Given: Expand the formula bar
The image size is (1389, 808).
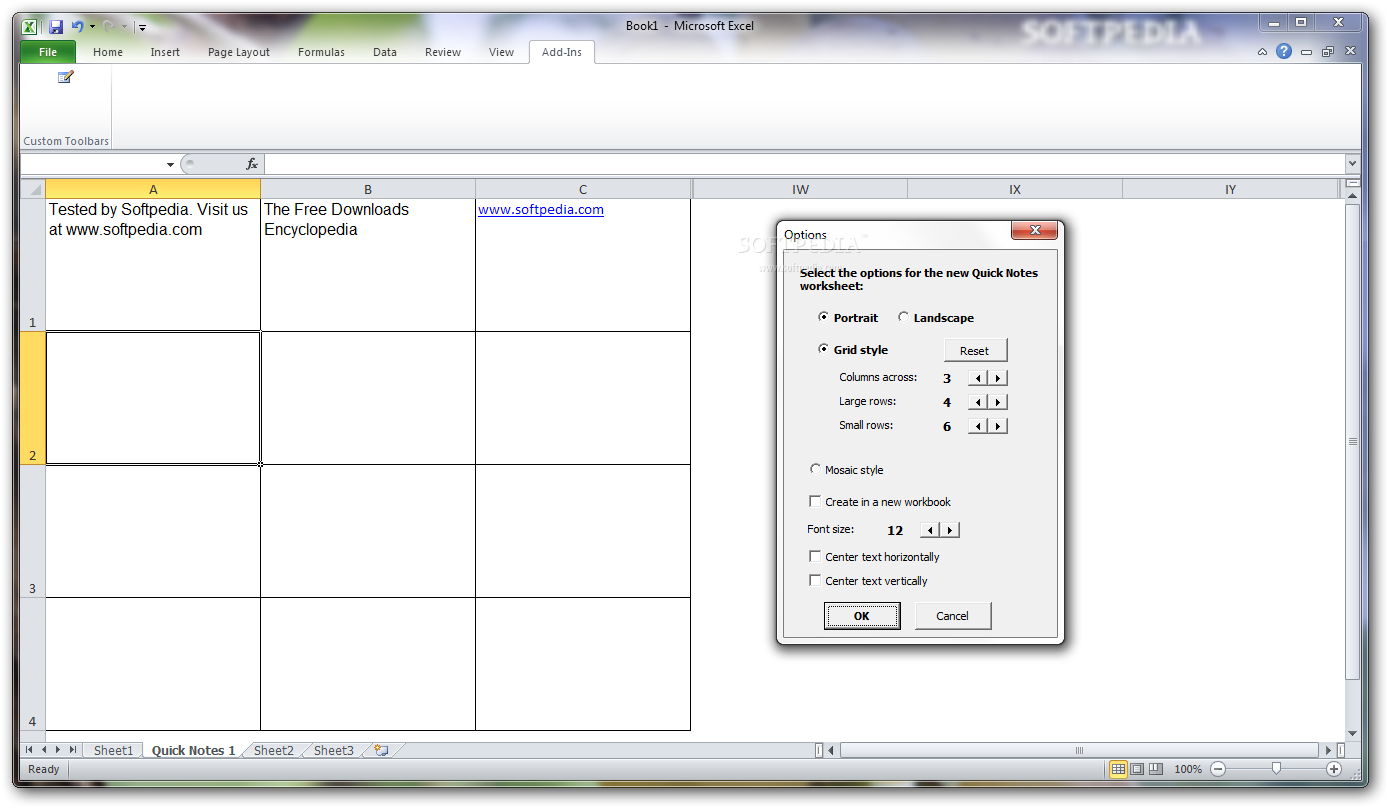Looking at the screenshot, I should [x=1353, y=164].
